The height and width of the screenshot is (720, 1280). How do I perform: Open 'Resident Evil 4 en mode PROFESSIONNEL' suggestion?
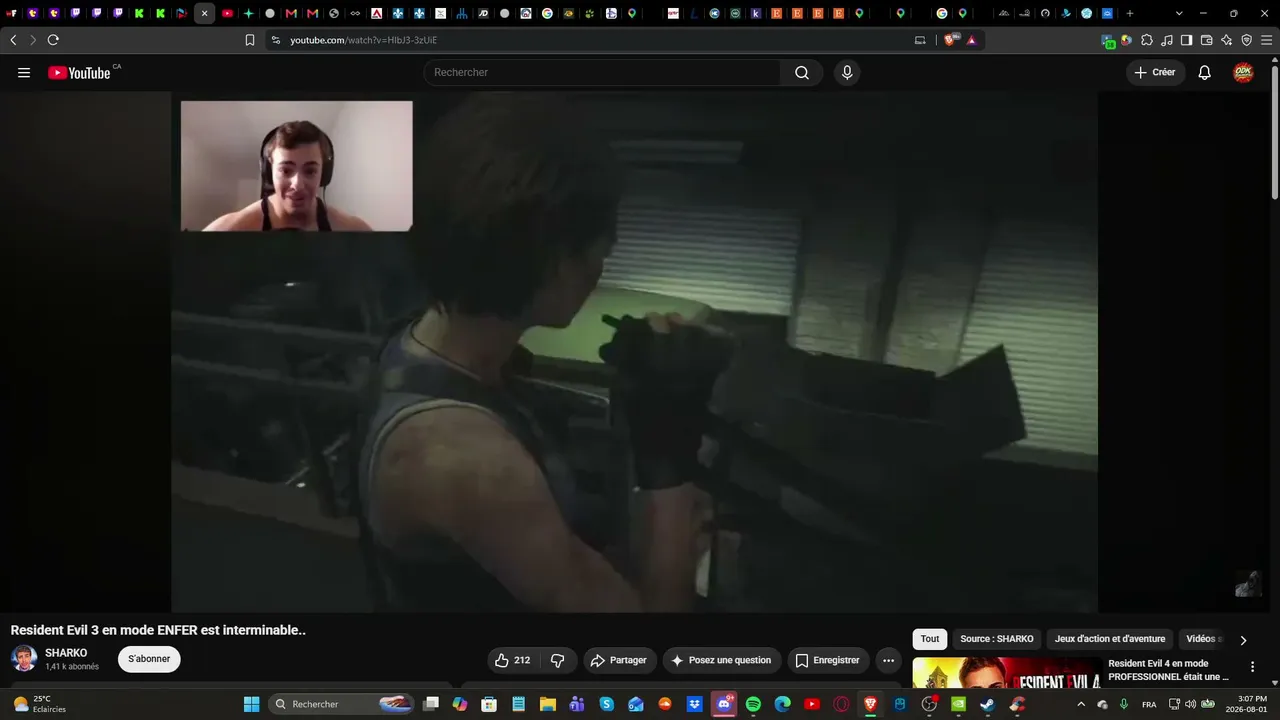click(x=1168, y=670)
